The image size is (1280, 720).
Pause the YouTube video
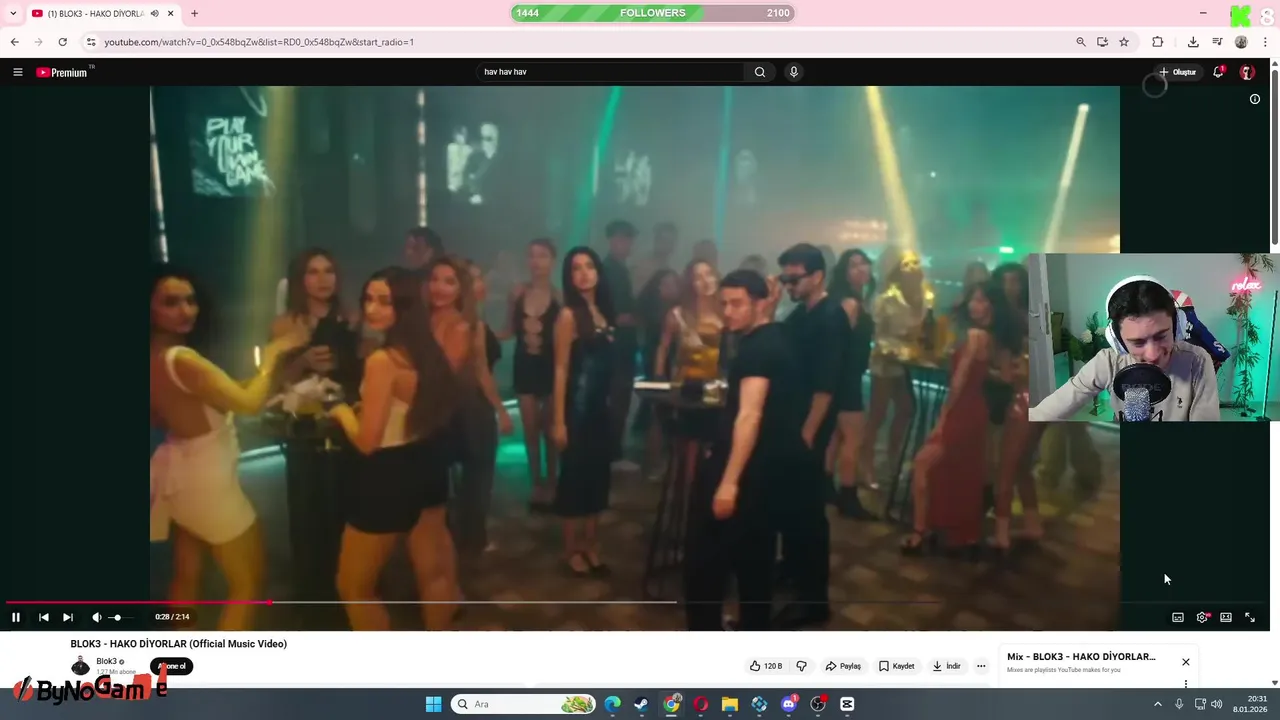15,617
